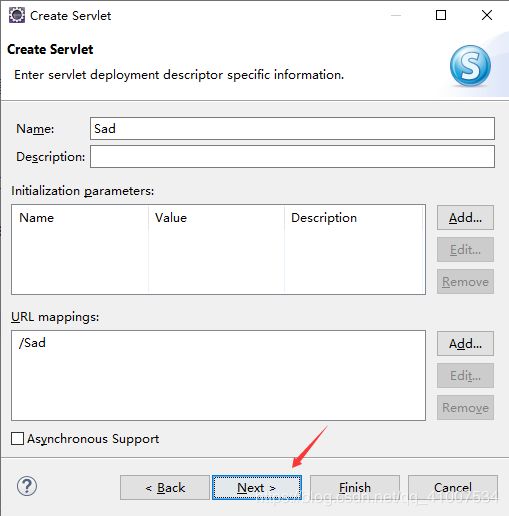Go Back to previous wizard page
The width and height of the screenshot is (509, 516).
pyautogui.click(x=165, y=488)
